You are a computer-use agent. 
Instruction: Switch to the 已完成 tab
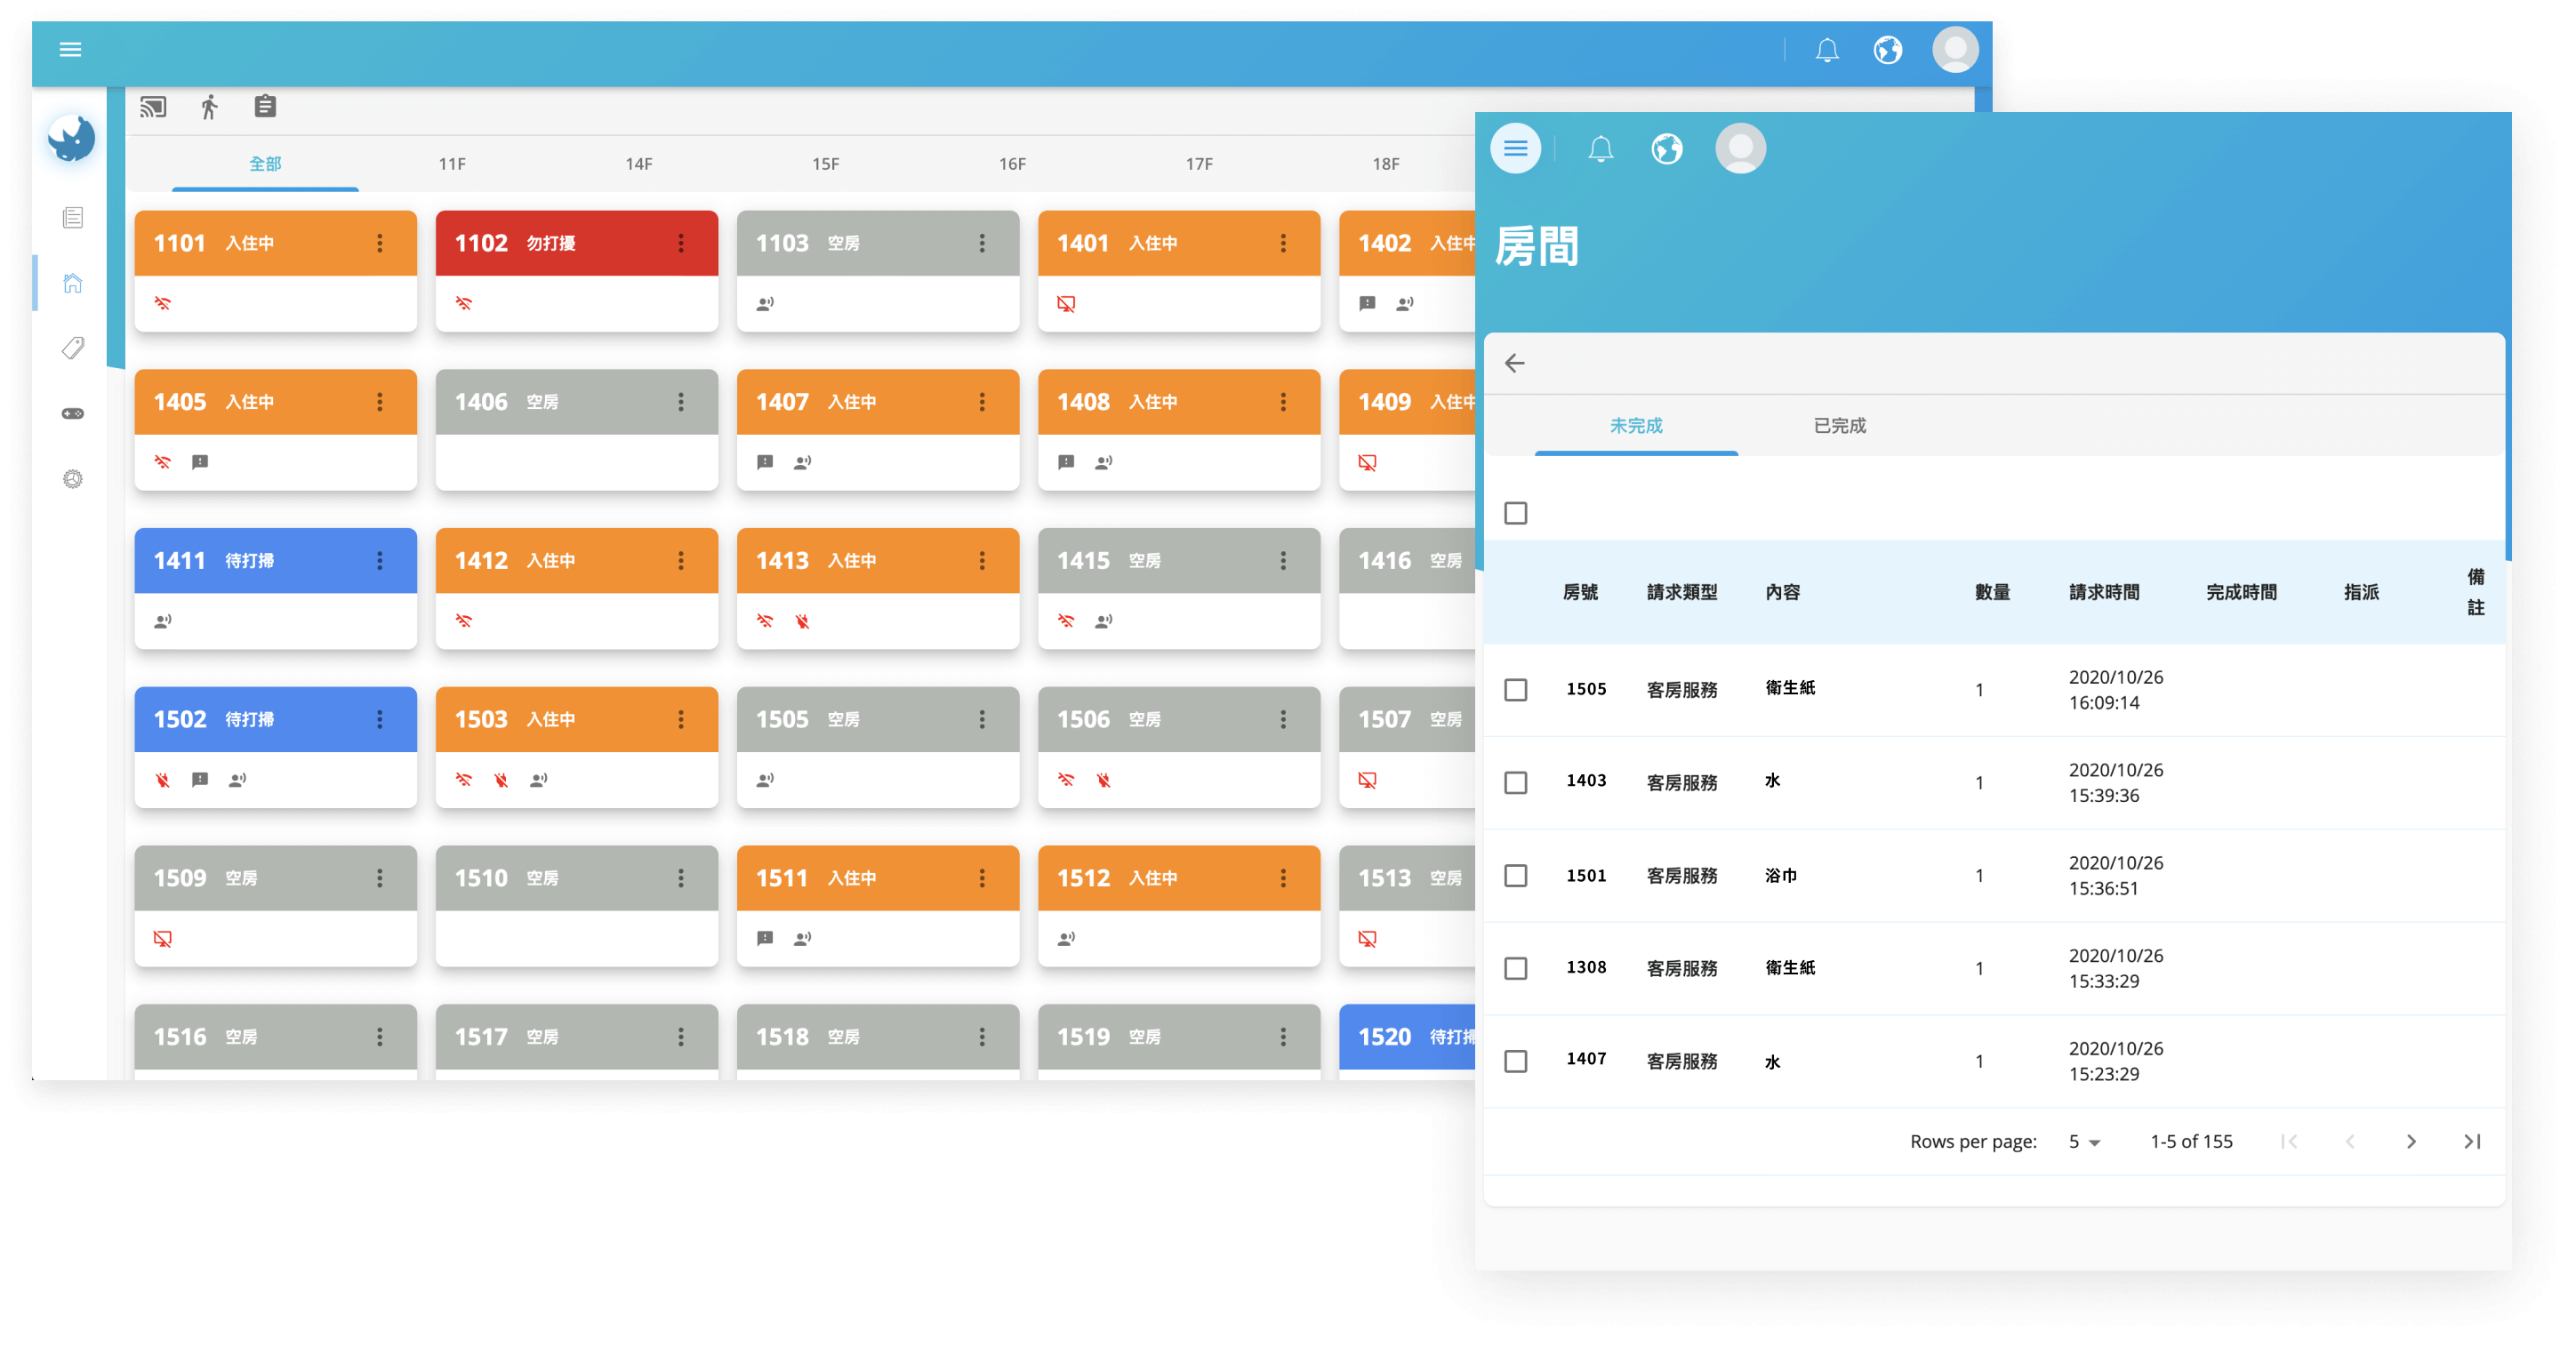pyautogui.click(x=1839, y=425)
